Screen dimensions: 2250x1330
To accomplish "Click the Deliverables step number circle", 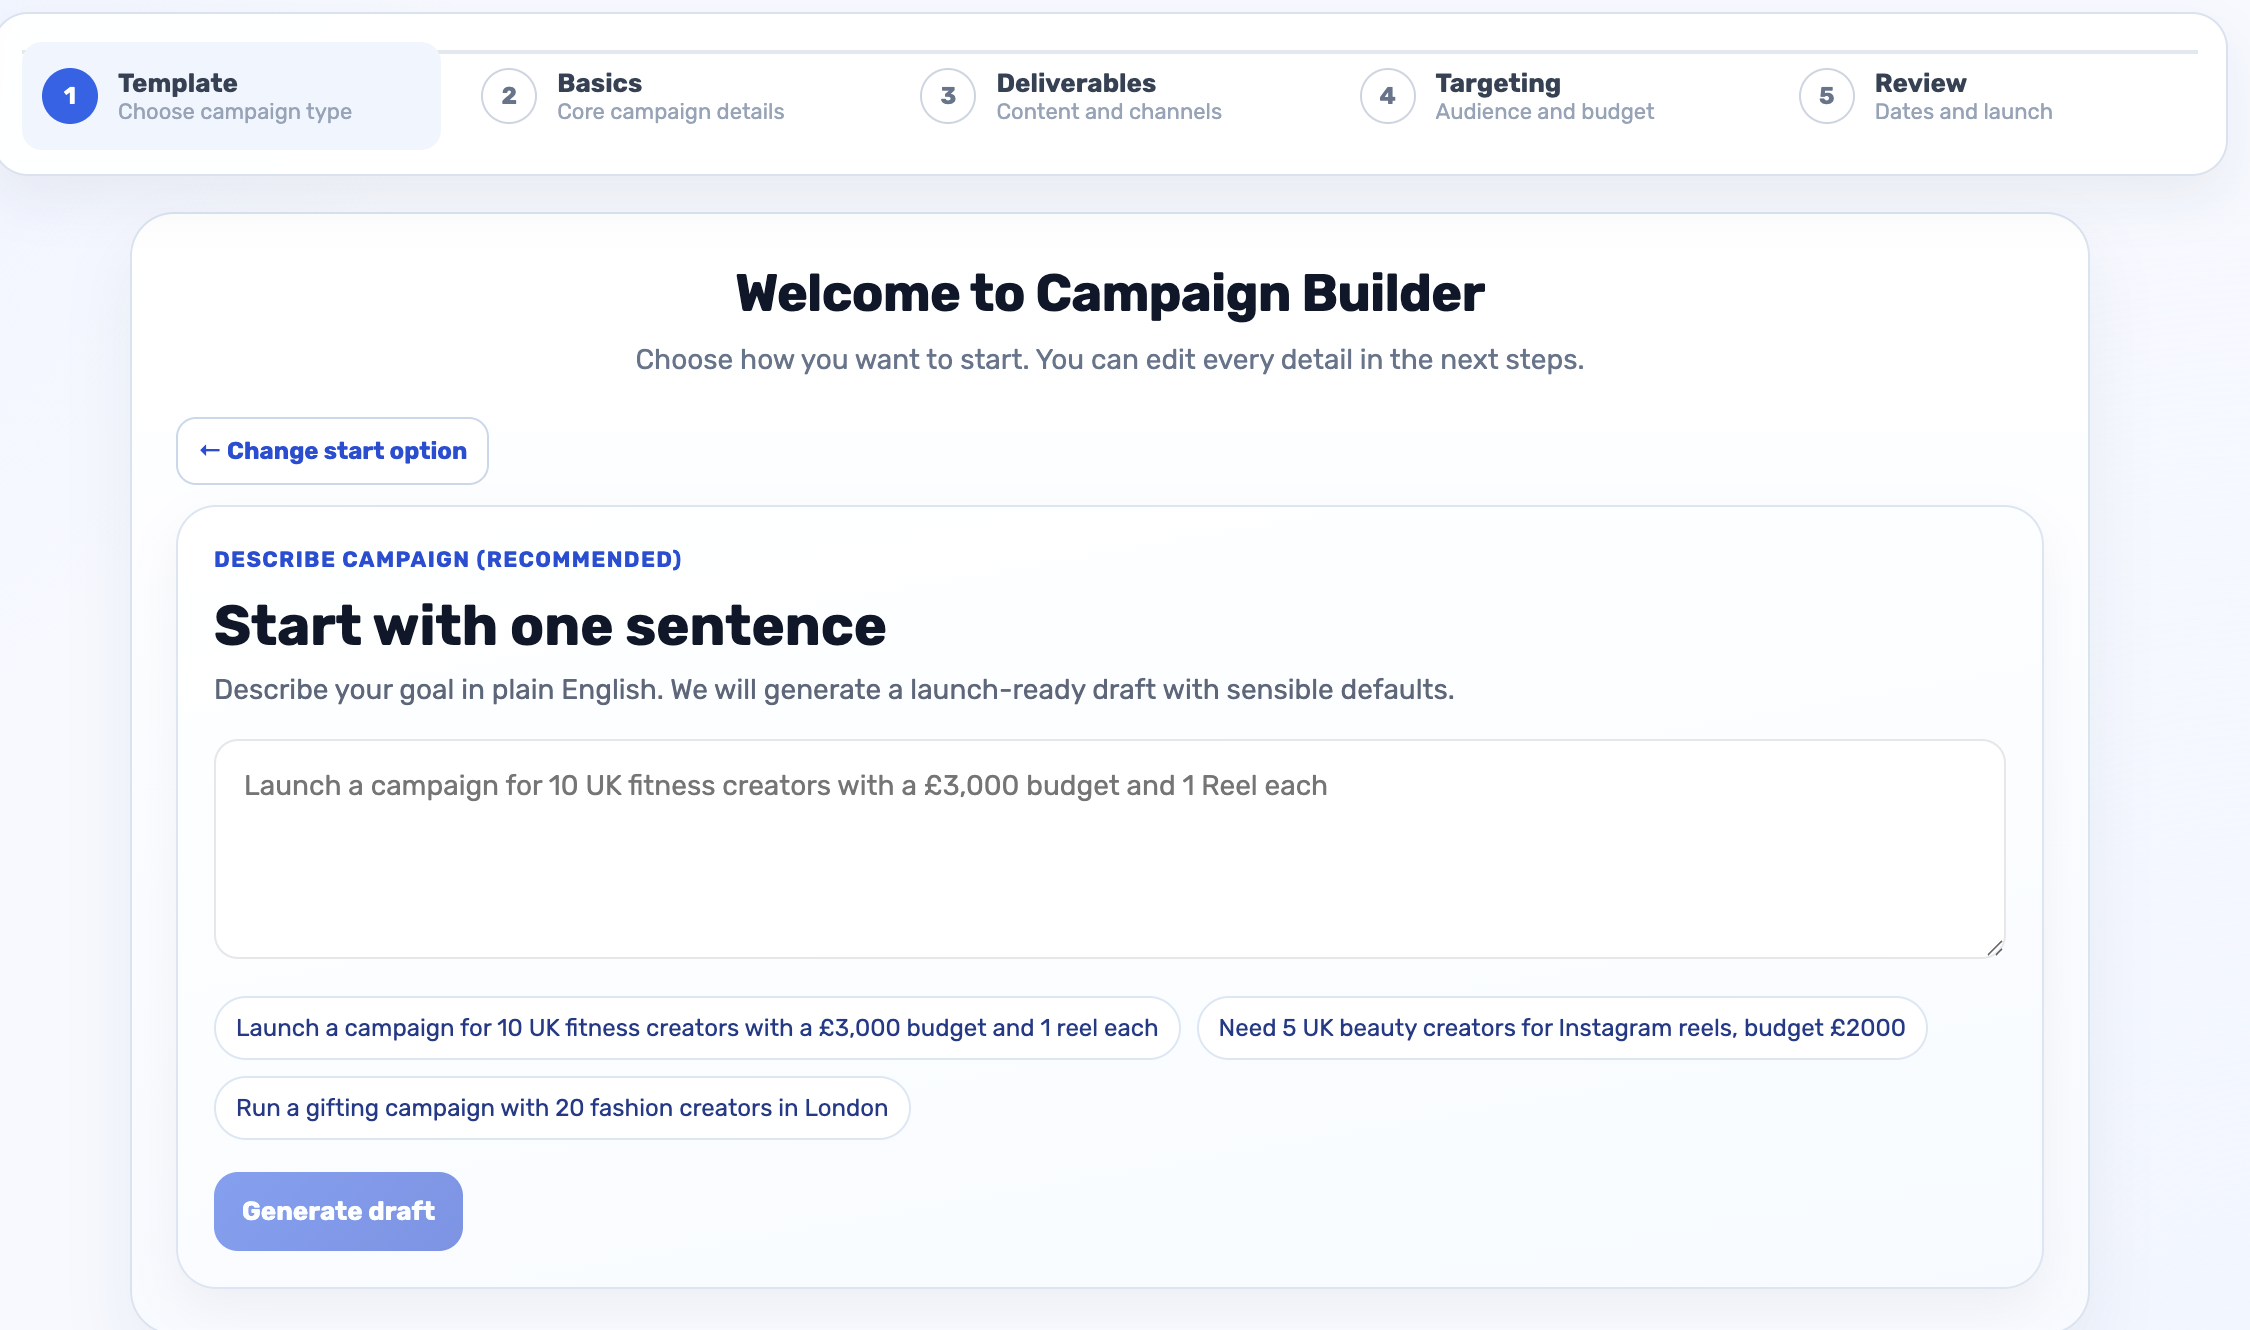I will (x=947, y=96).
